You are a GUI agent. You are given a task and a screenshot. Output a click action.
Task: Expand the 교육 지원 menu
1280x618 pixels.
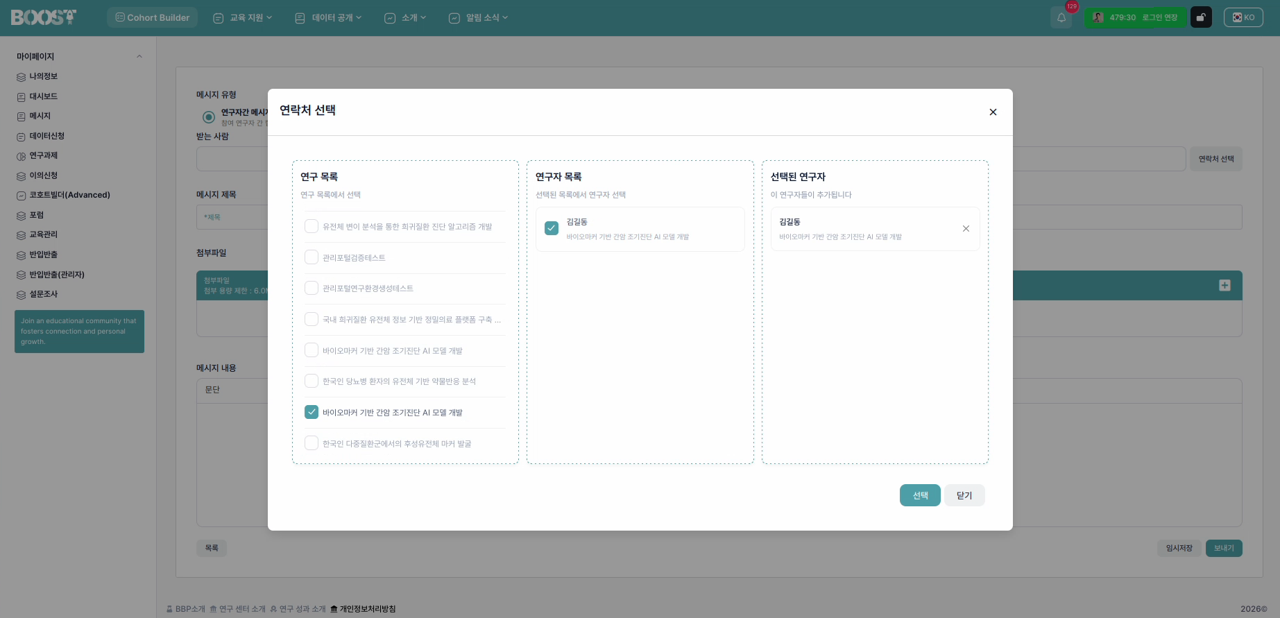pos(242,17)
